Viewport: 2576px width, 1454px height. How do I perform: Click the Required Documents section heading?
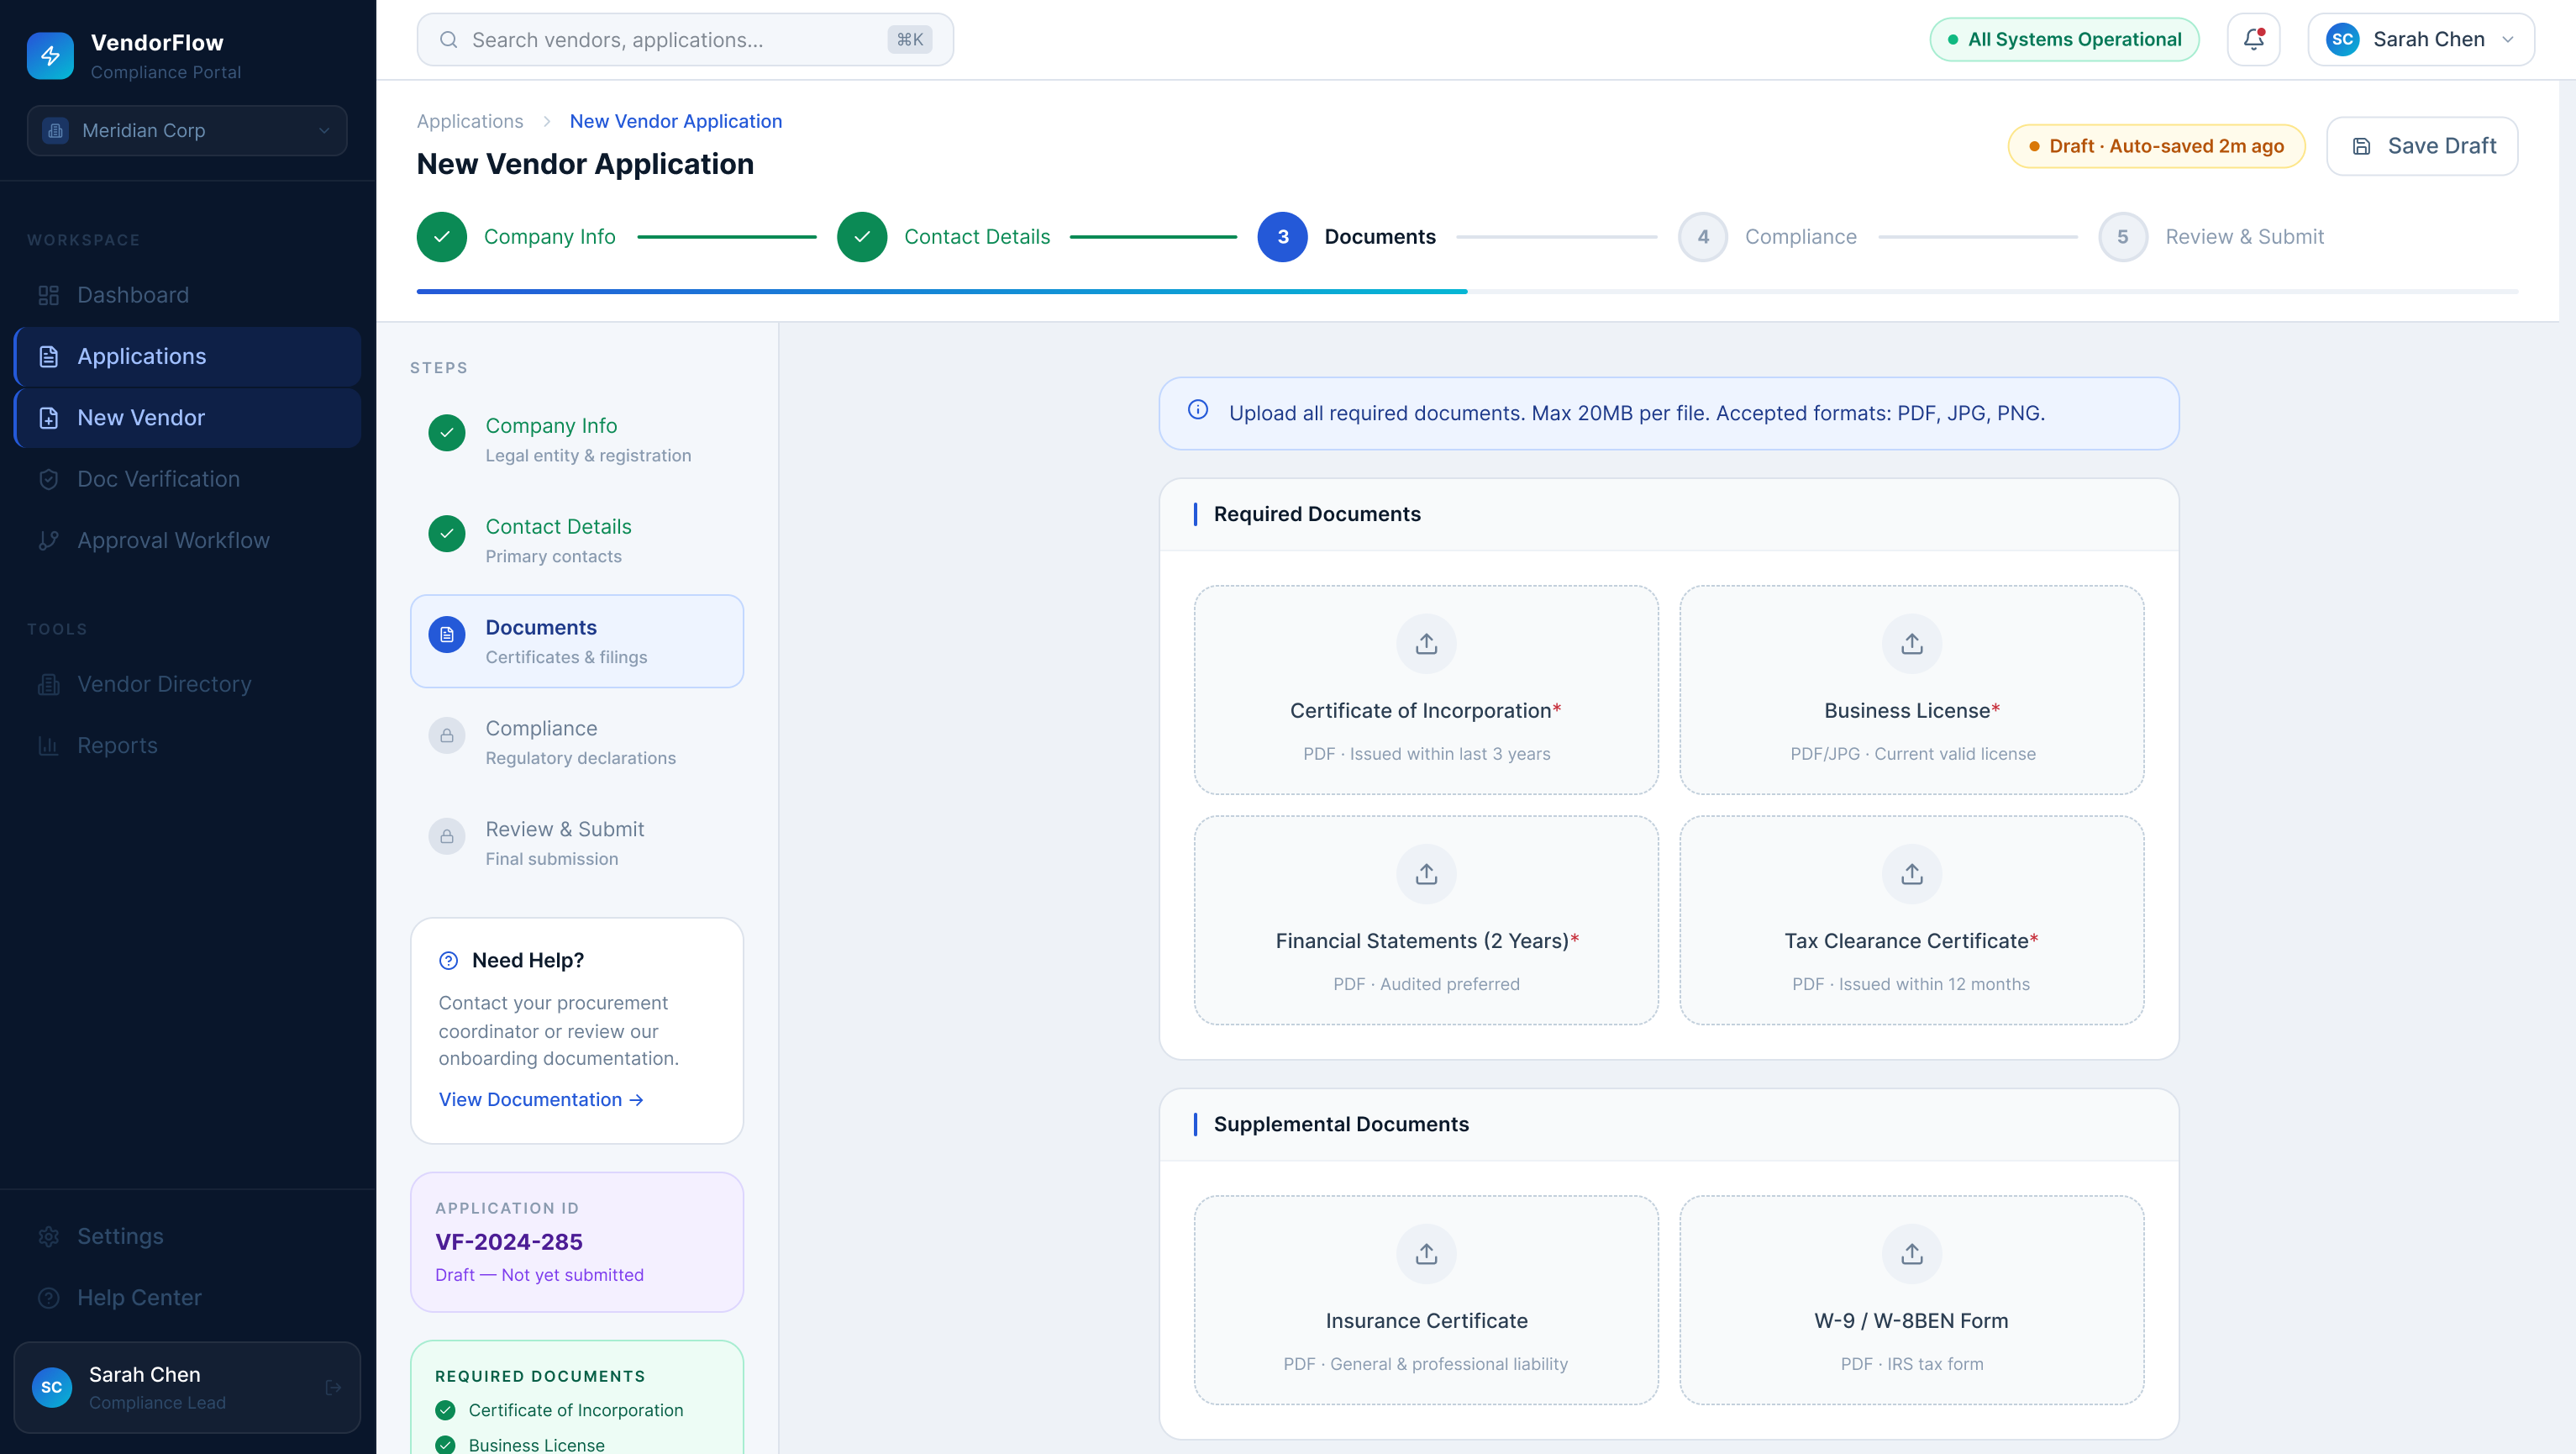(1317, 514)
